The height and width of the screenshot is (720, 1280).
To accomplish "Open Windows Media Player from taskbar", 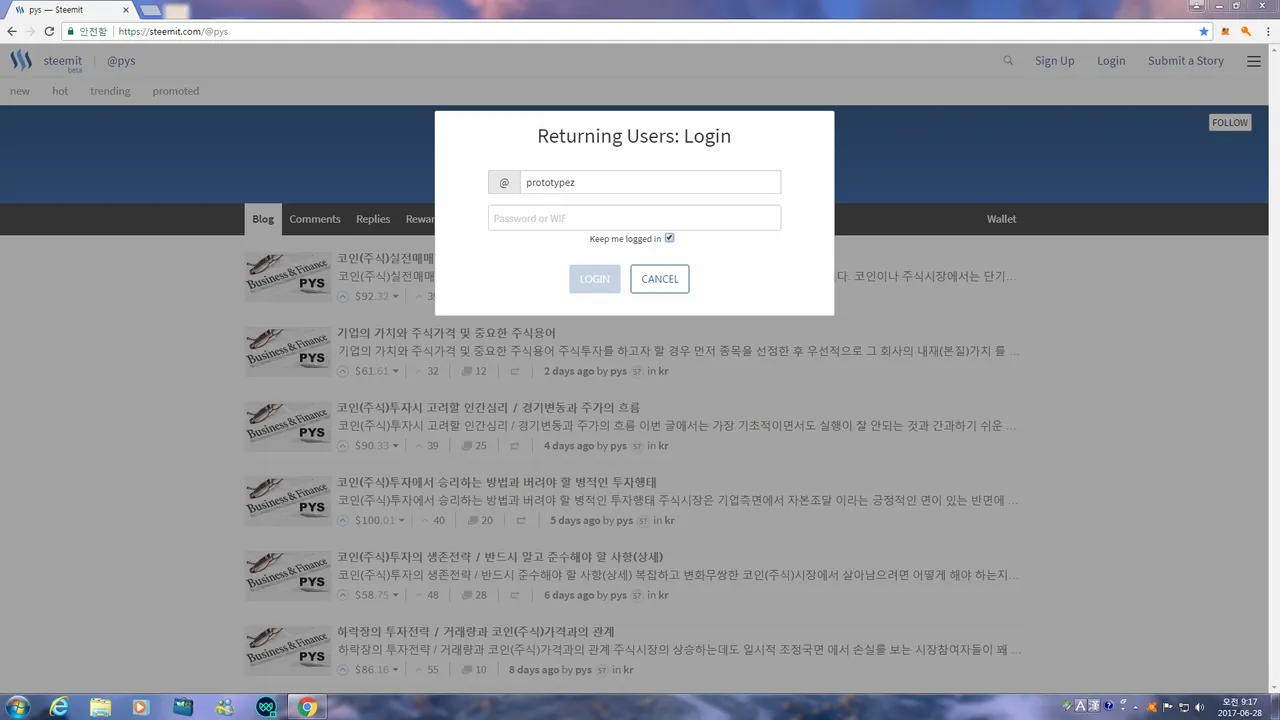I will point(140,707).
